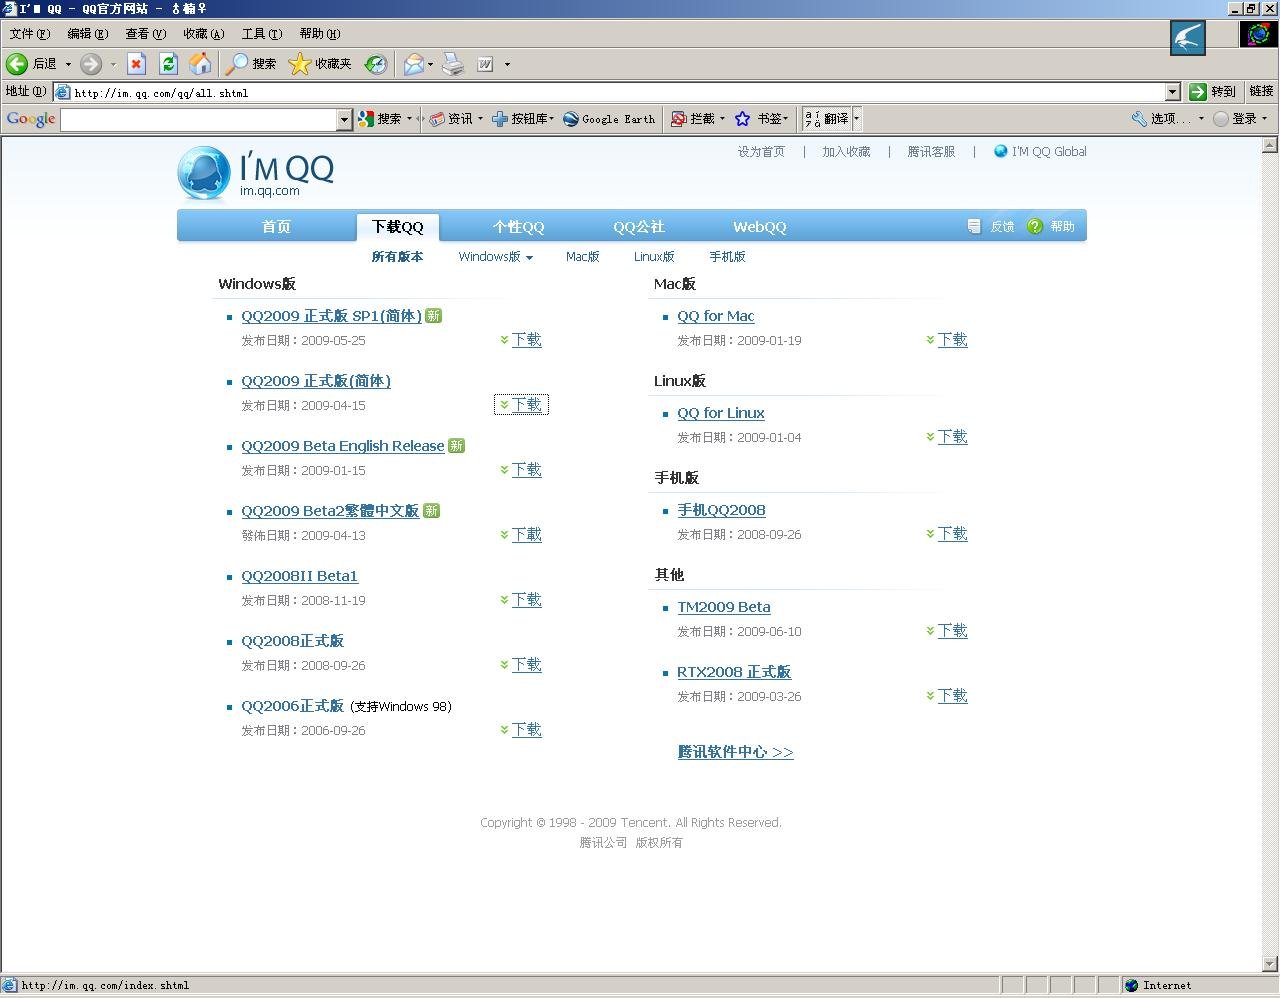Open Favorites via the star icon
The width and height of the screenshot is (1280, 998).
point(299,64)
